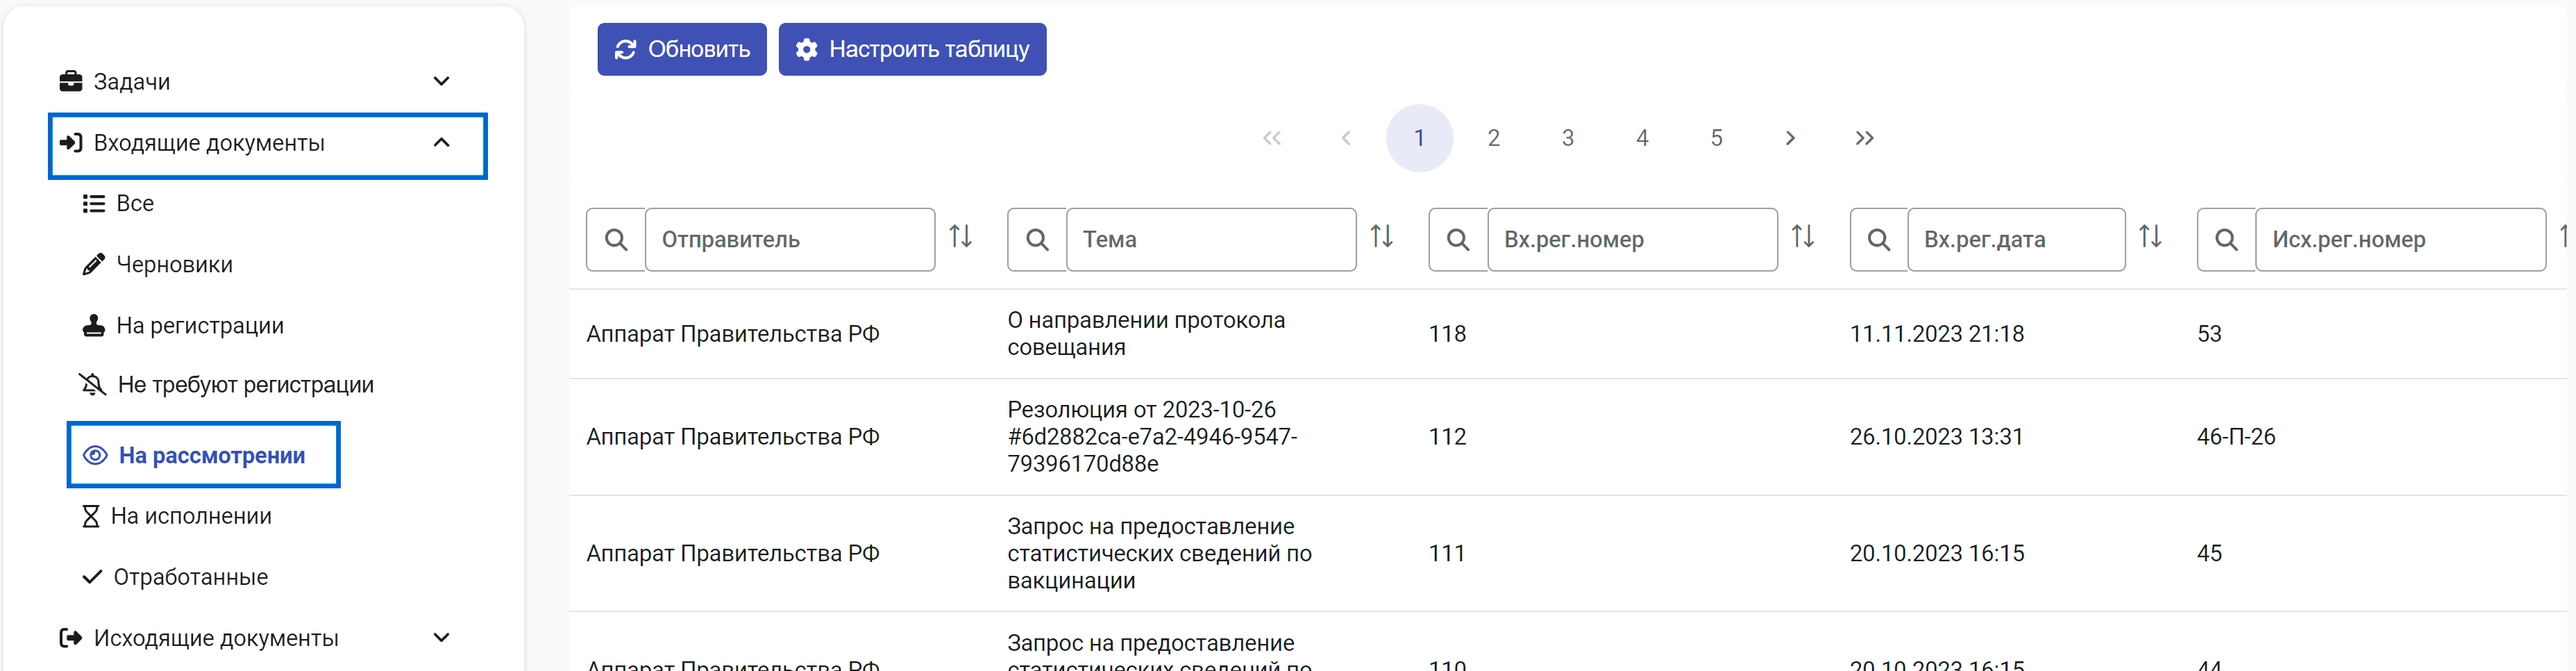Click the list icon beside Все
2576x671 pixels.
94,204
